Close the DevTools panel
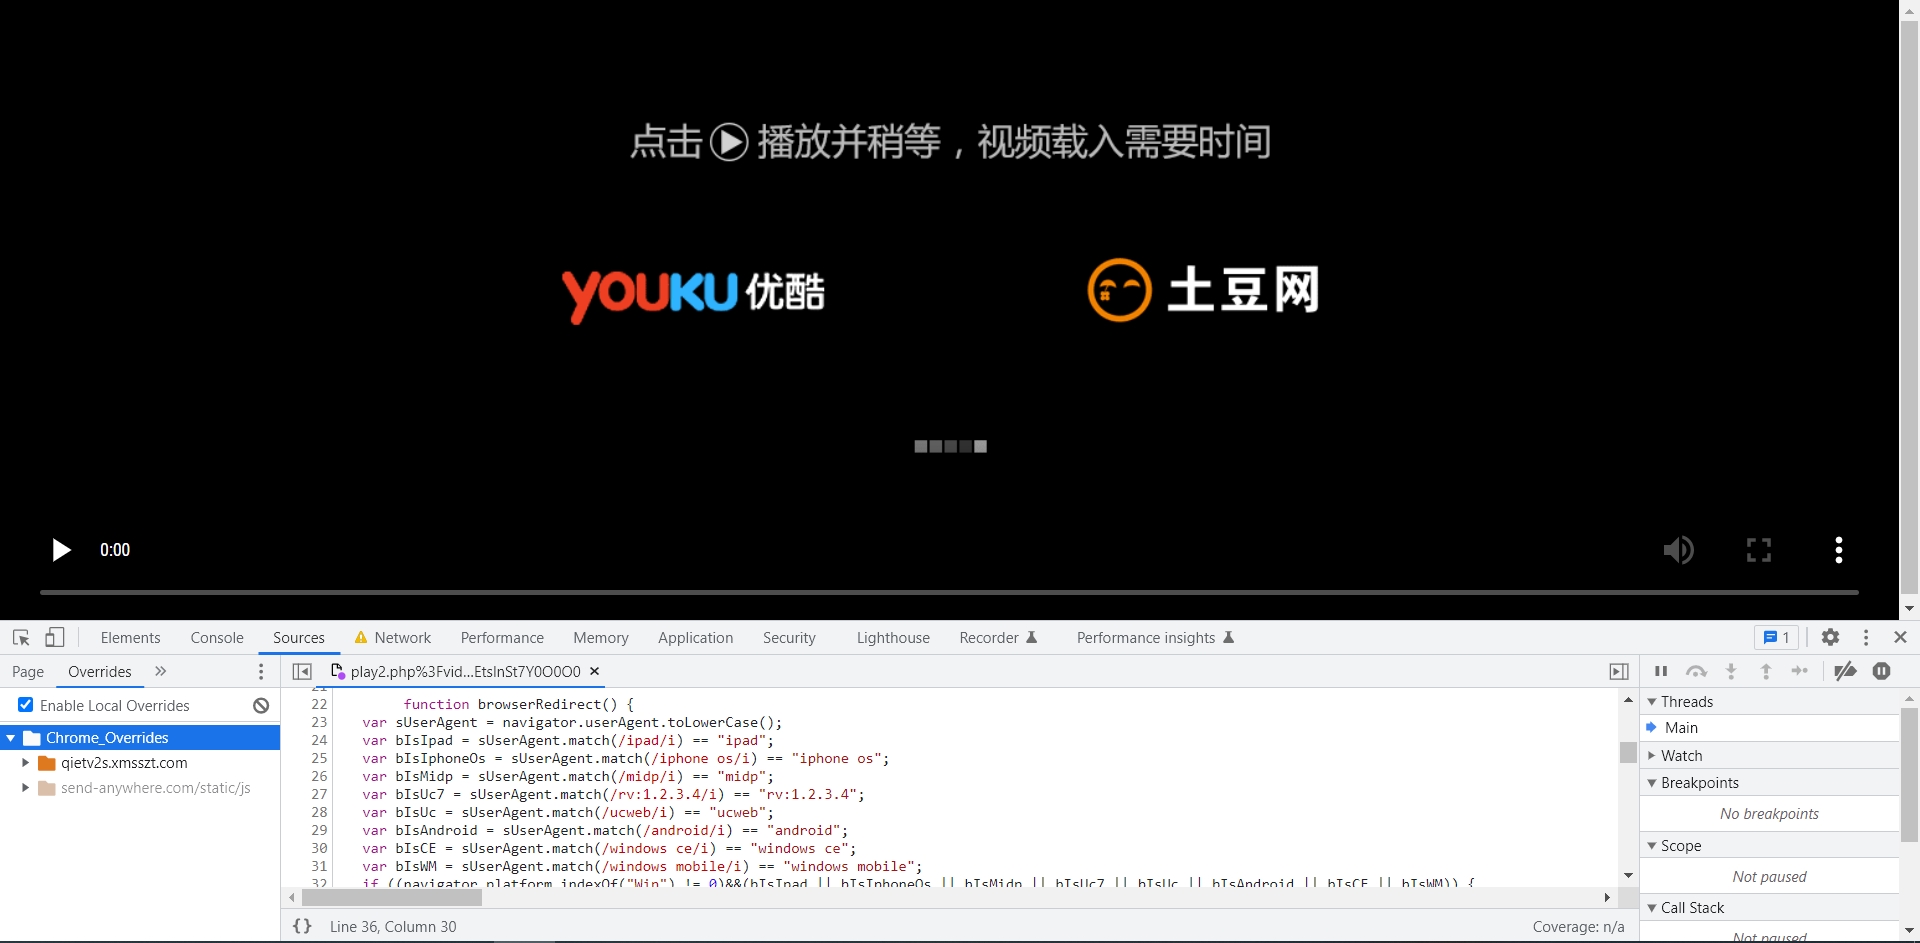The width and height of the screenshot is (1920, 943). point(1900,638)
